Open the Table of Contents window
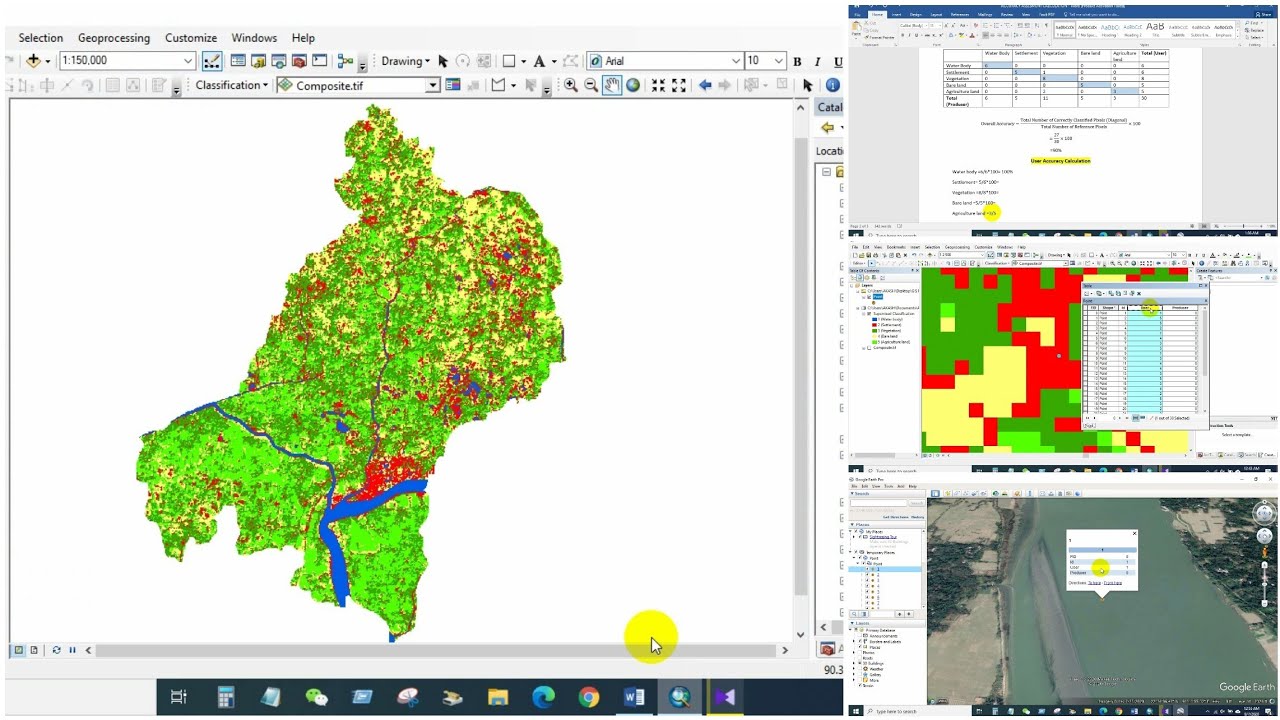Screen dimensions: 1280x720 click(239, 61)
